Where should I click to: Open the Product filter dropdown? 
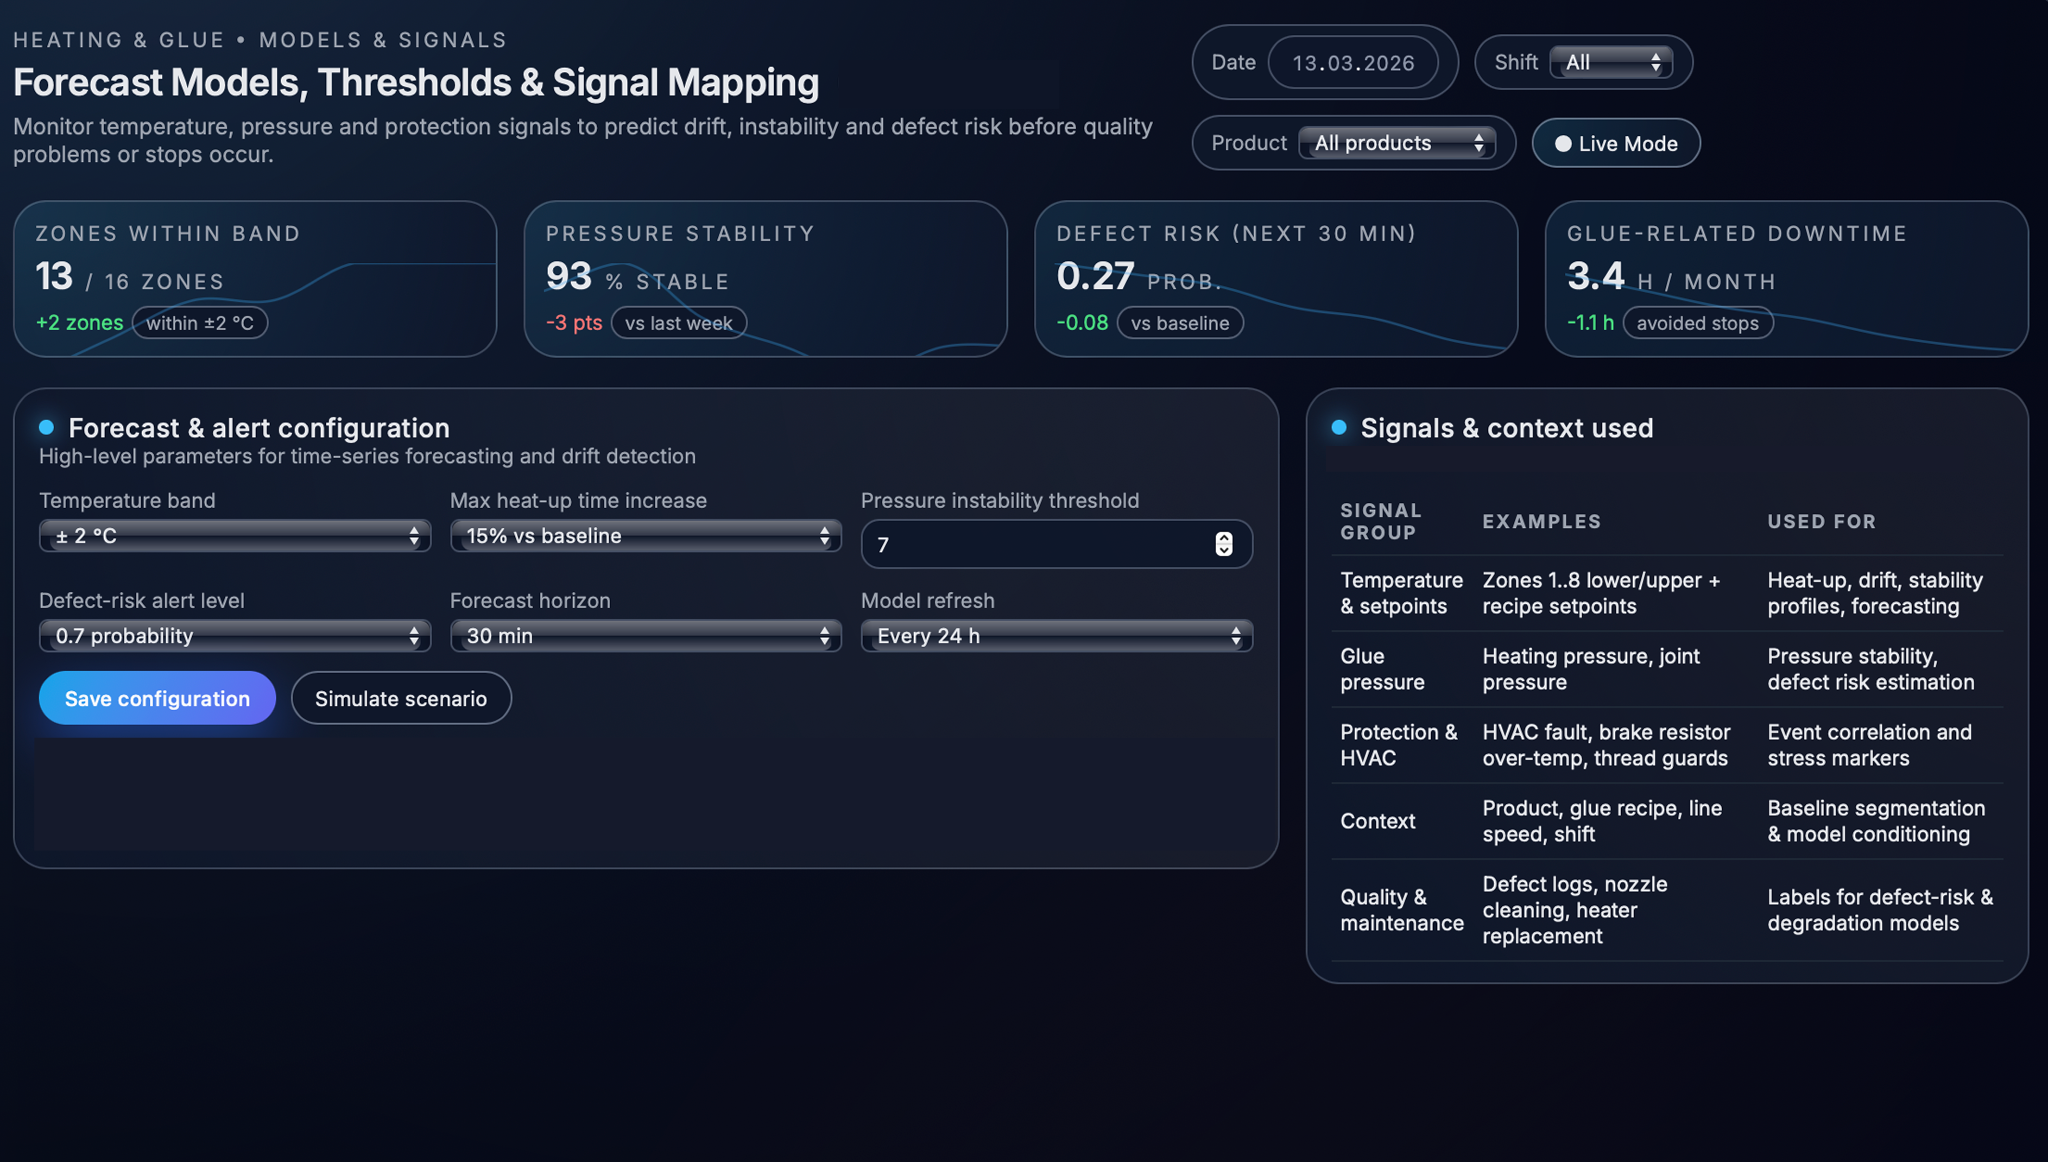pos(1396,143)
